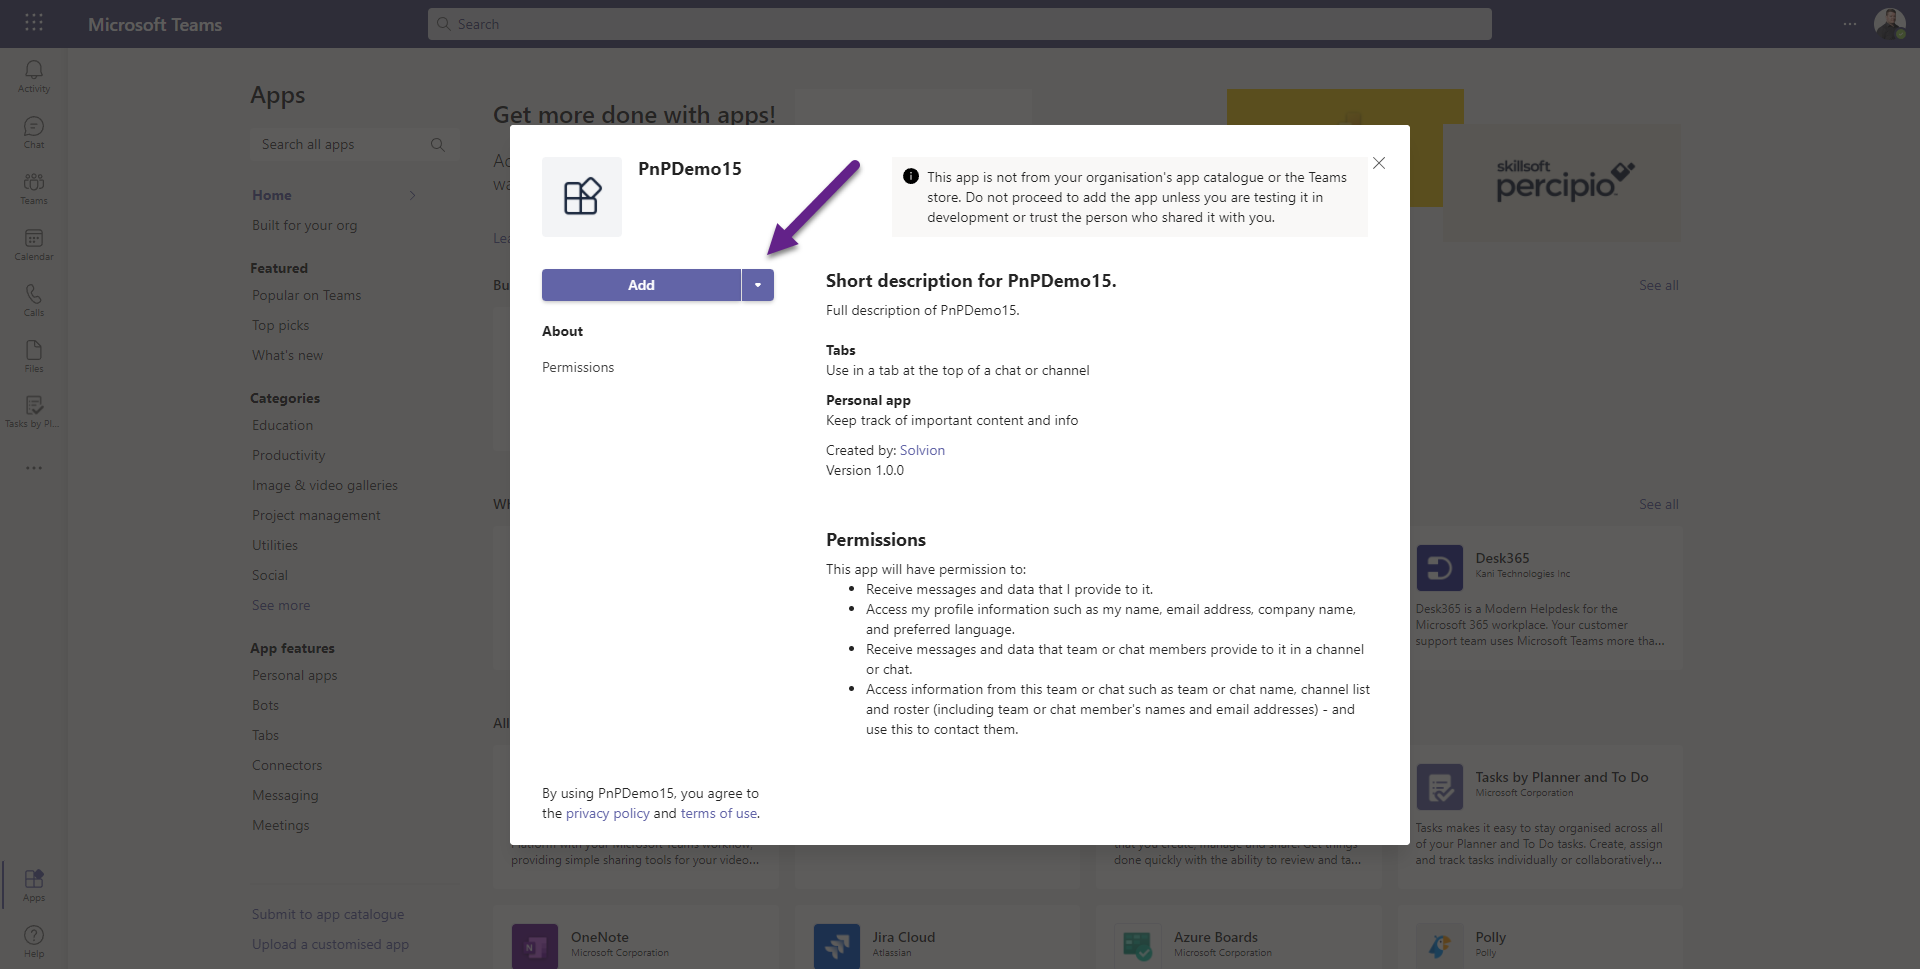
Task: Click the Microsoft Teams title
Action: pyautogui.click(x=155, y=24)
